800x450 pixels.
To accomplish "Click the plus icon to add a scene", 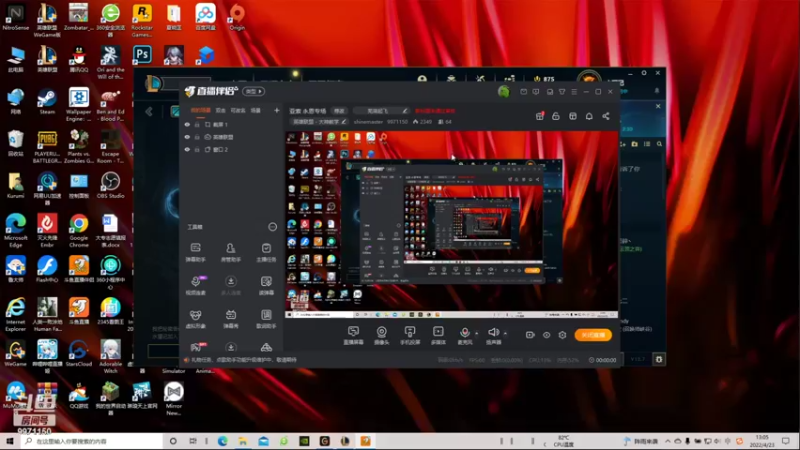I will click(x=277, y=110).
